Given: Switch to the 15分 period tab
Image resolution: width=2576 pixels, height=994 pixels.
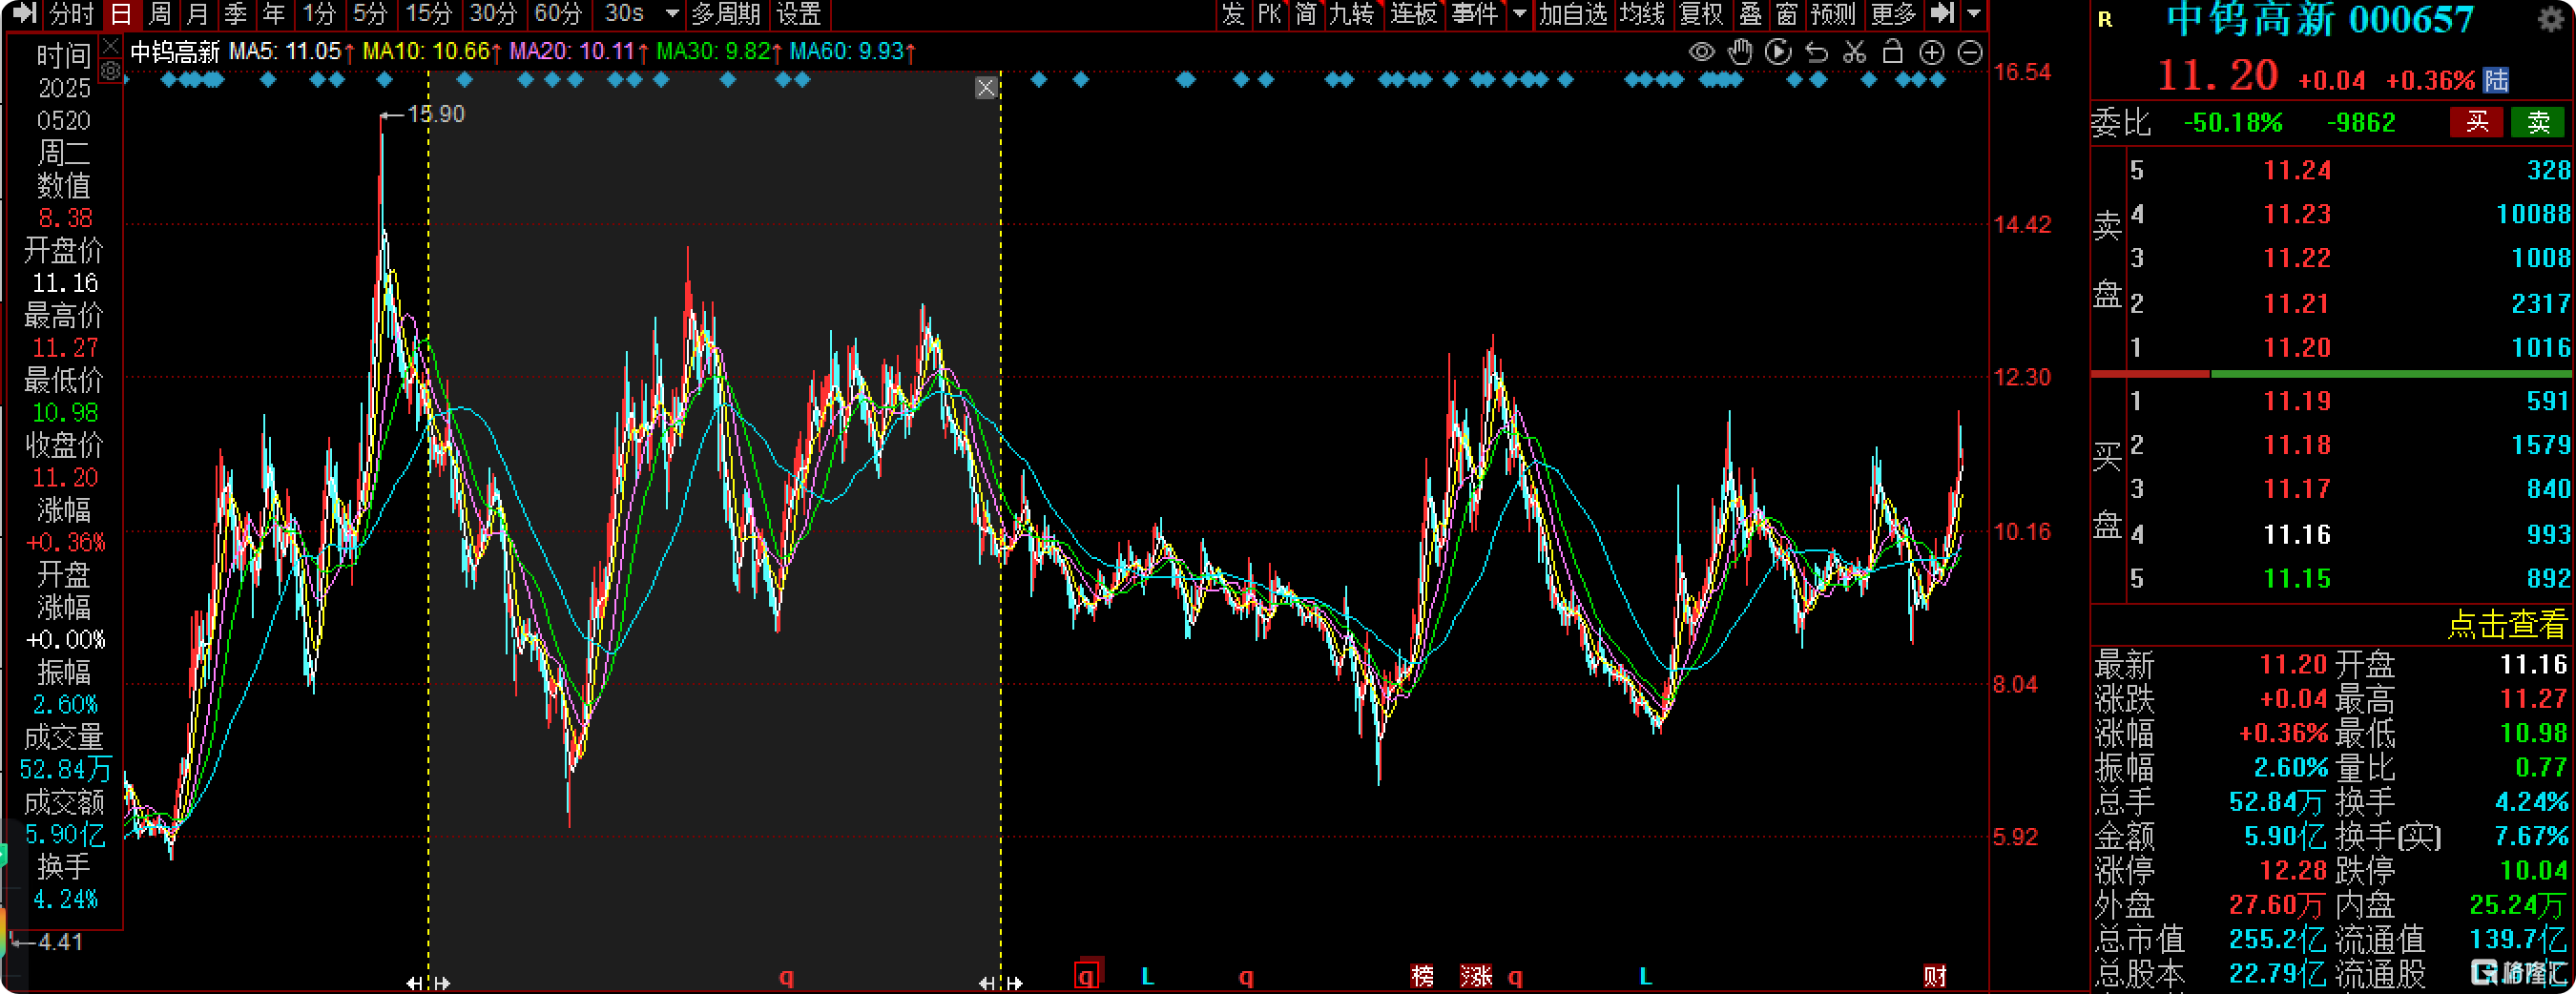Looking at the screenshot, I should [429, 14].
